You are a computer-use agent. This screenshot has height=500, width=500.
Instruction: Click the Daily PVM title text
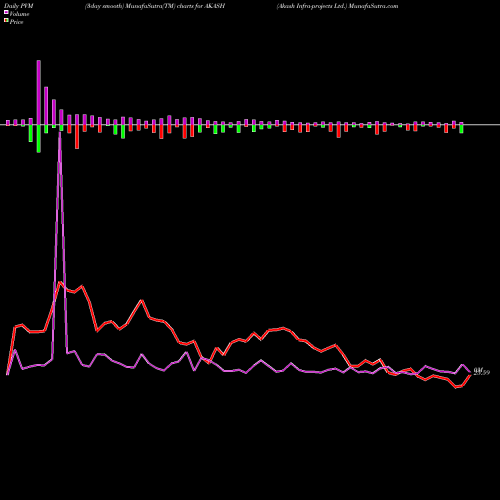tap(19, 6)
